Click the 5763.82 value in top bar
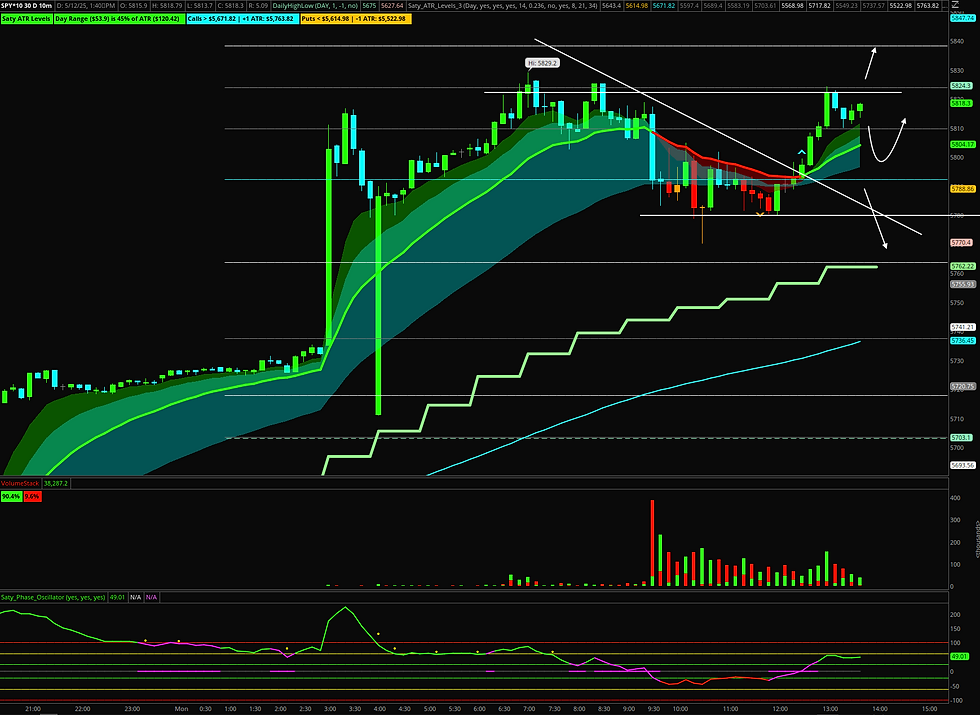 click(x=928, y=6)
